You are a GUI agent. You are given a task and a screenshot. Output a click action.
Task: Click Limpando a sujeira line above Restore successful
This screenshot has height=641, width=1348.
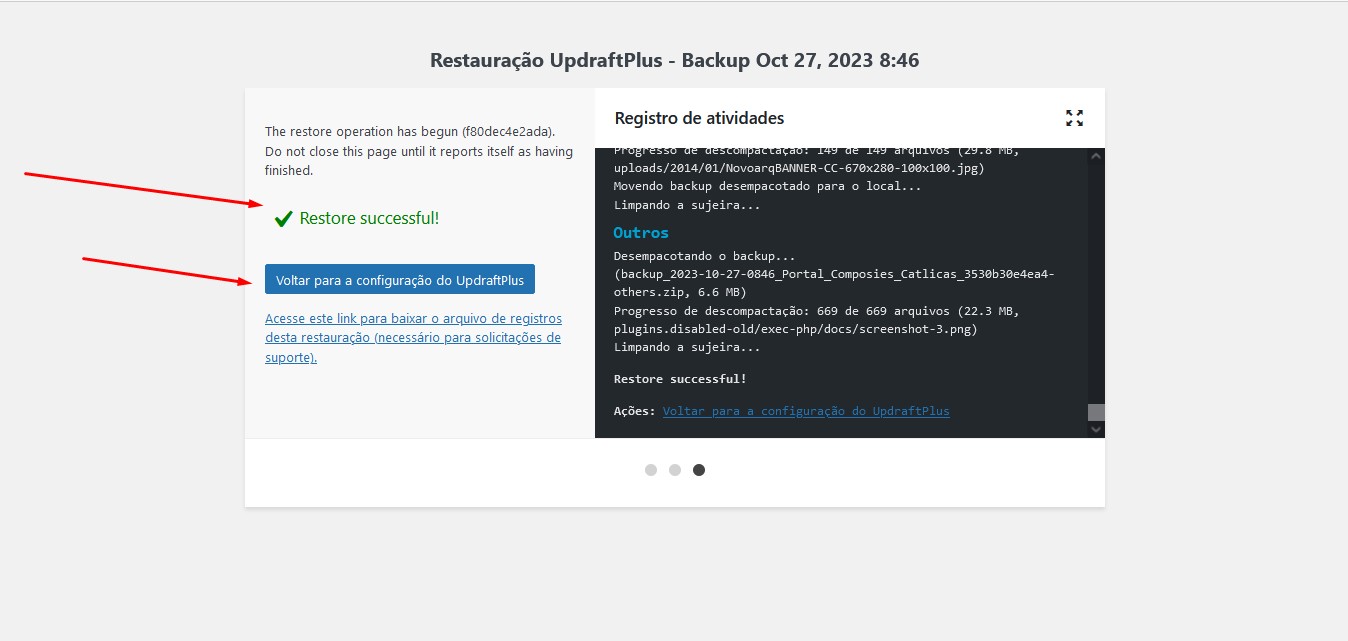(687, 347)
